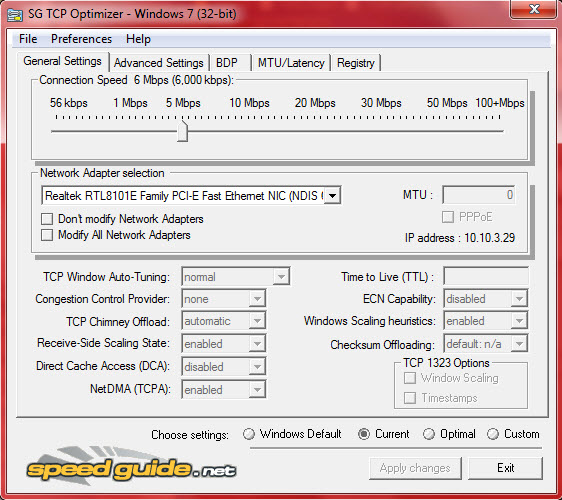
Task: Open TCP Window Auto-Tuning dropdown
Action: pyautogui.click(x=281, y=277)
